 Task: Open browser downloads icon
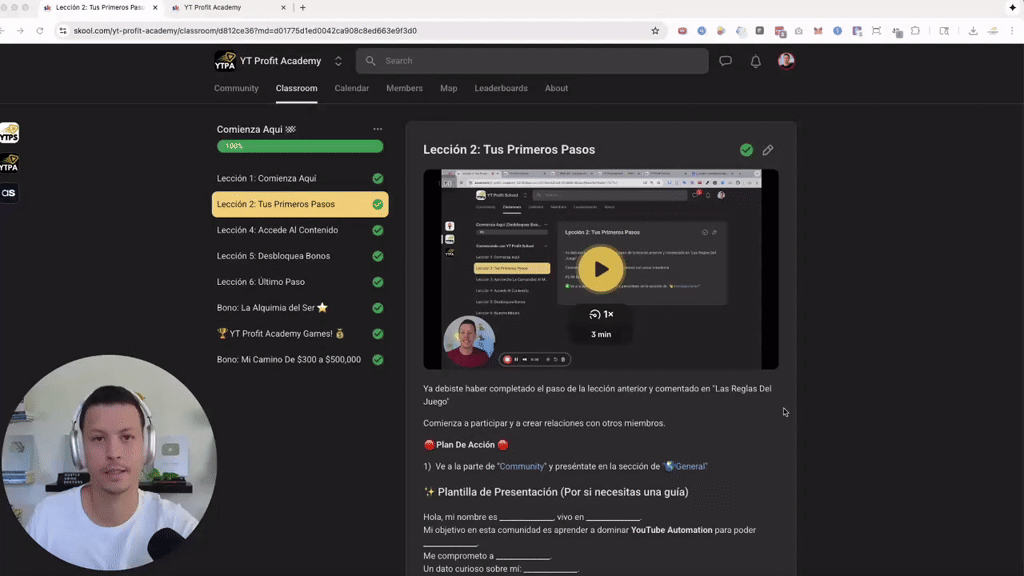(x=973, y=31)
